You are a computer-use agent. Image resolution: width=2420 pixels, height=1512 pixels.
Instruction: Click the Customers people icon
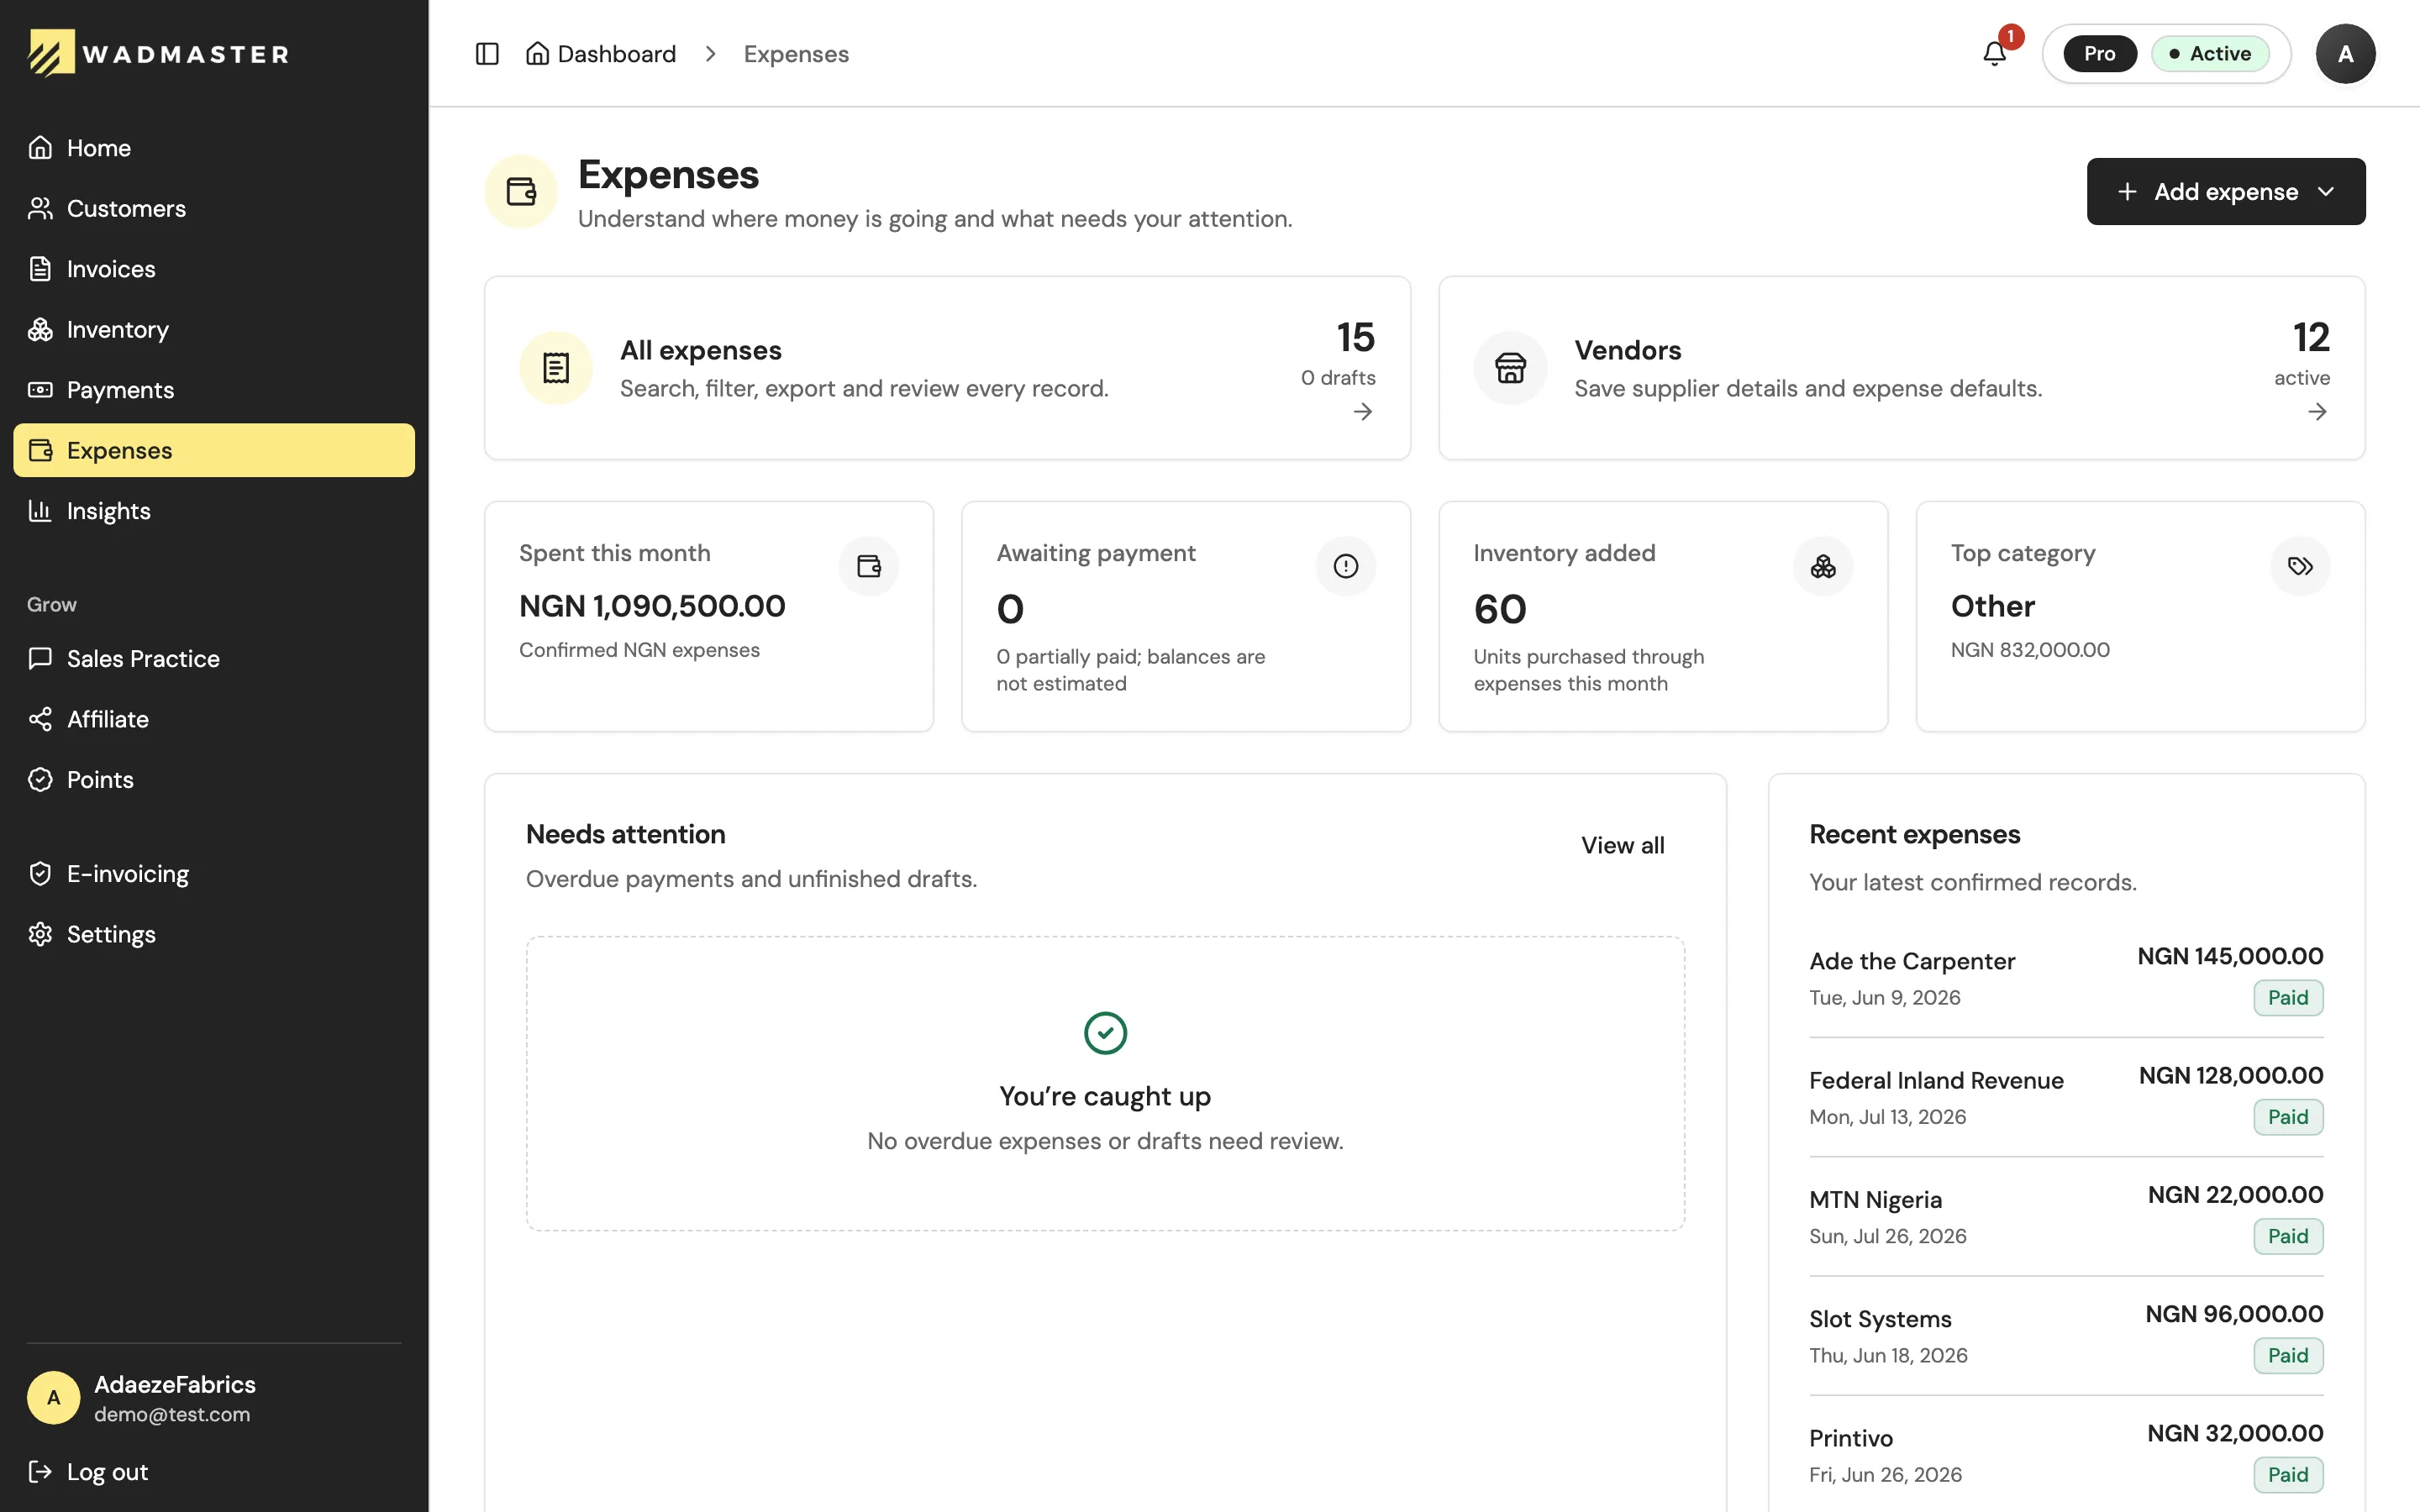pos(40,208)
